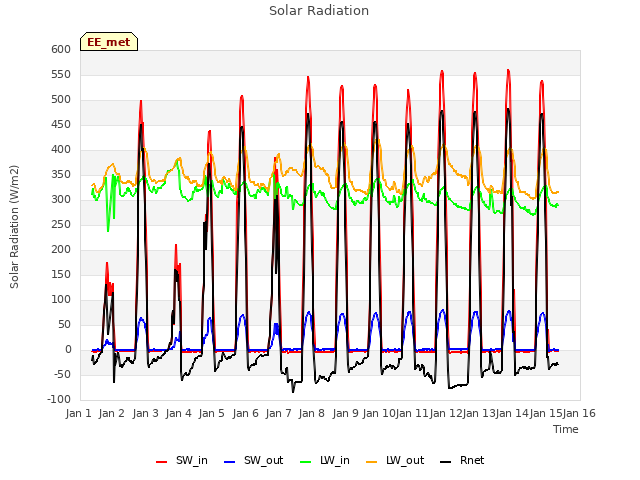Click the Rnet legend label

pos(472,460)
